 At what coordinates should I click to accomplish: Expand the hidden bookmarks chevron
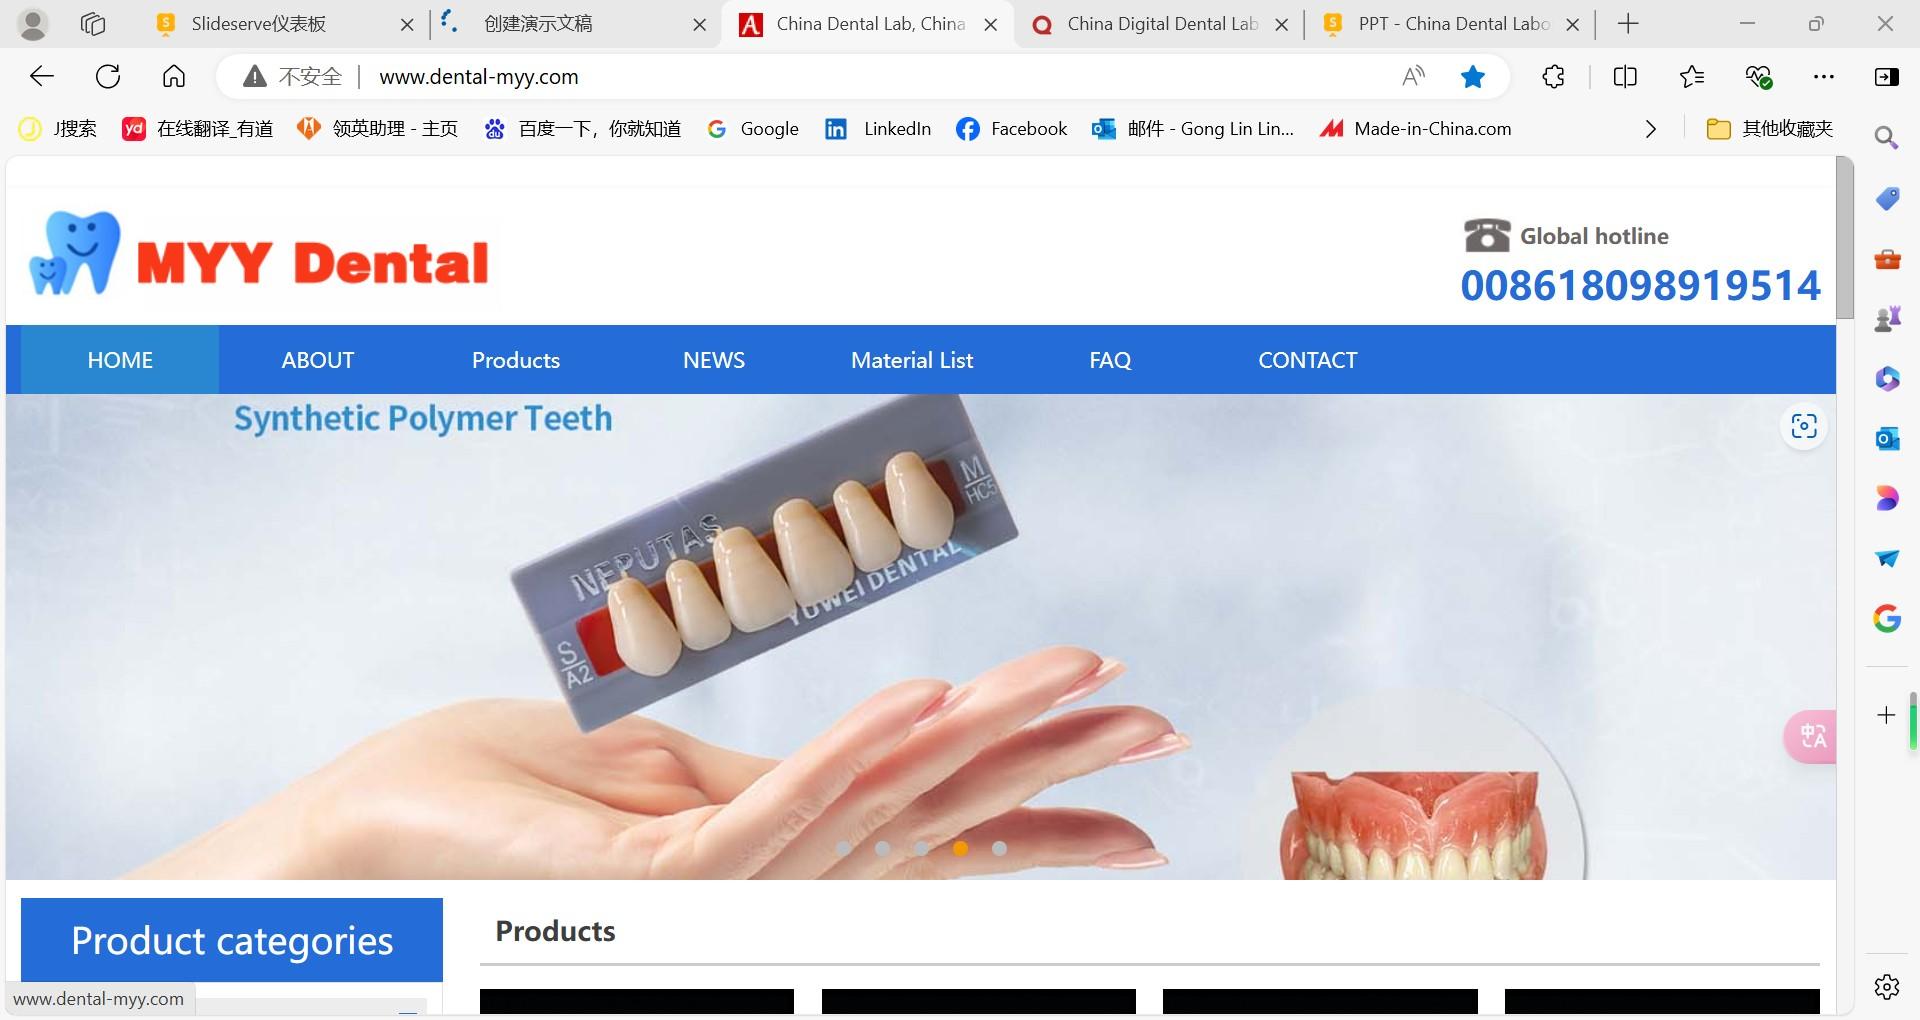(x=1650, y=129)
